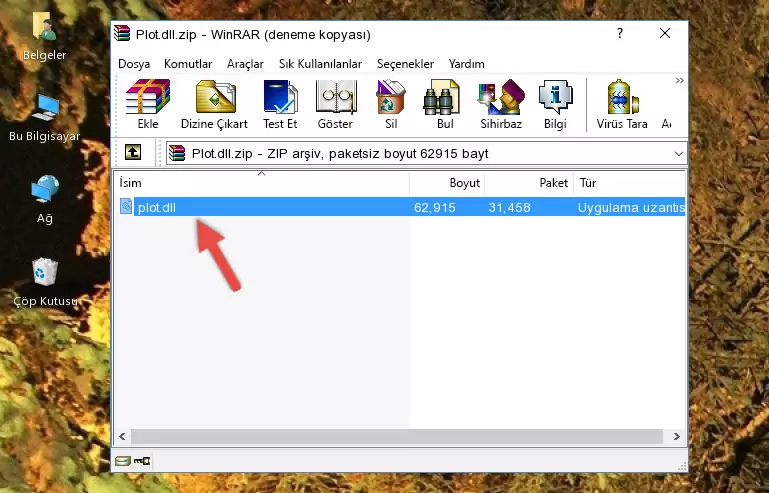The height and width of the screenshot is (493, 769).
Task: Click the 62,915 size value
Action: coord(435,208)
